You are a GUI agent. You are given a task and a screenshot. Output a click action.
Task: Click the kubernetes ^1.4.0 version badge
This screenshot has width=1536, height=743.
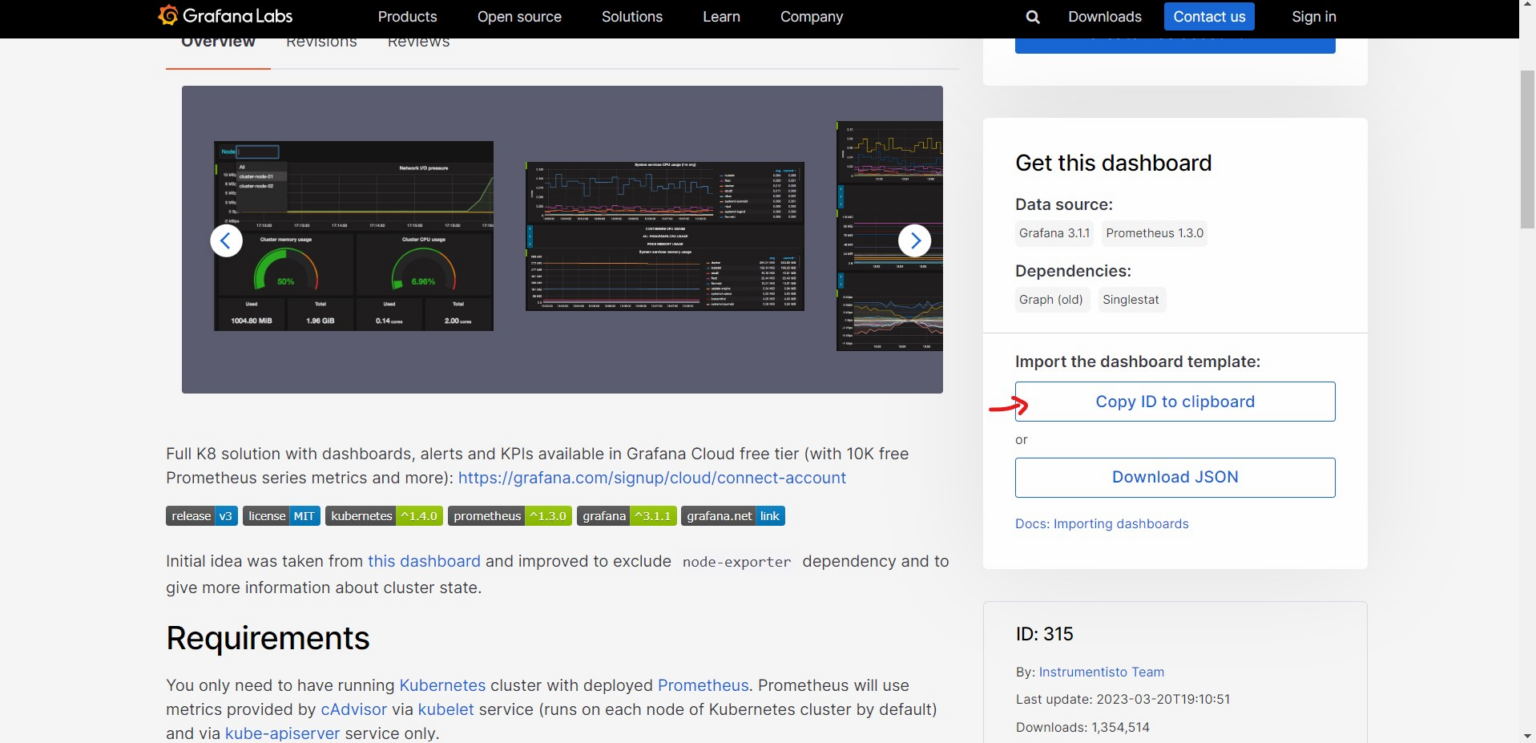384,515
